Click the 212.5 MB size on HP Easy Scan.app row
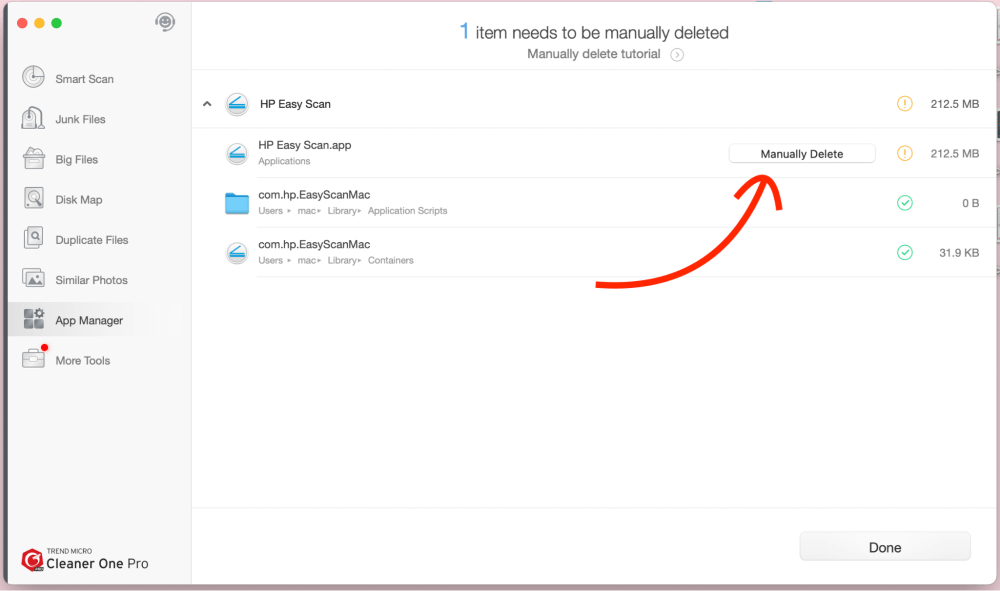 (x=954, y=154)
